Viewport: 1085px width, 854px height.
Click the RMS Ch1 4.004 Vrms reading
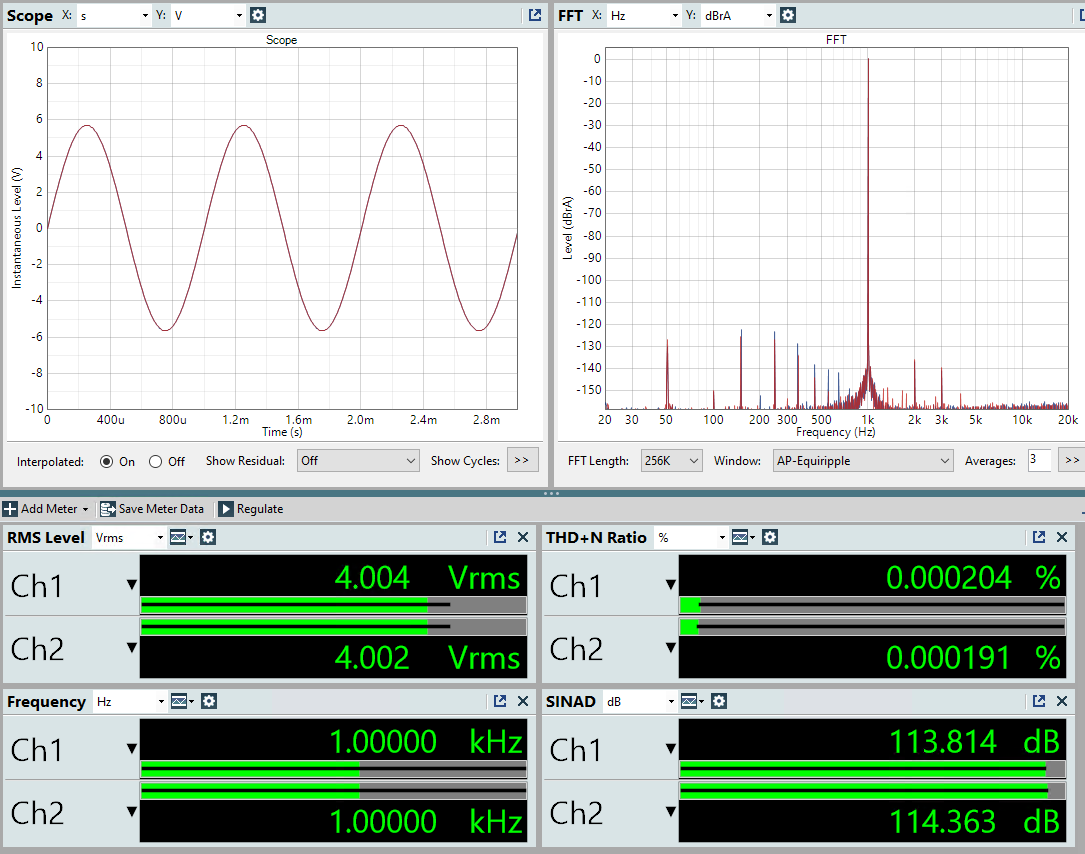pos(428,577)
